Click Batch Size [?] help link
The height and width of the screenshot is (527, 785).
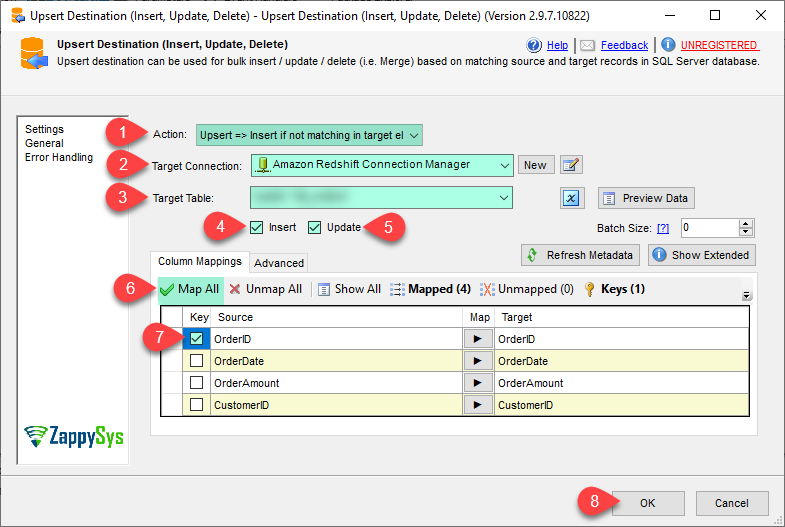point(663,228)
